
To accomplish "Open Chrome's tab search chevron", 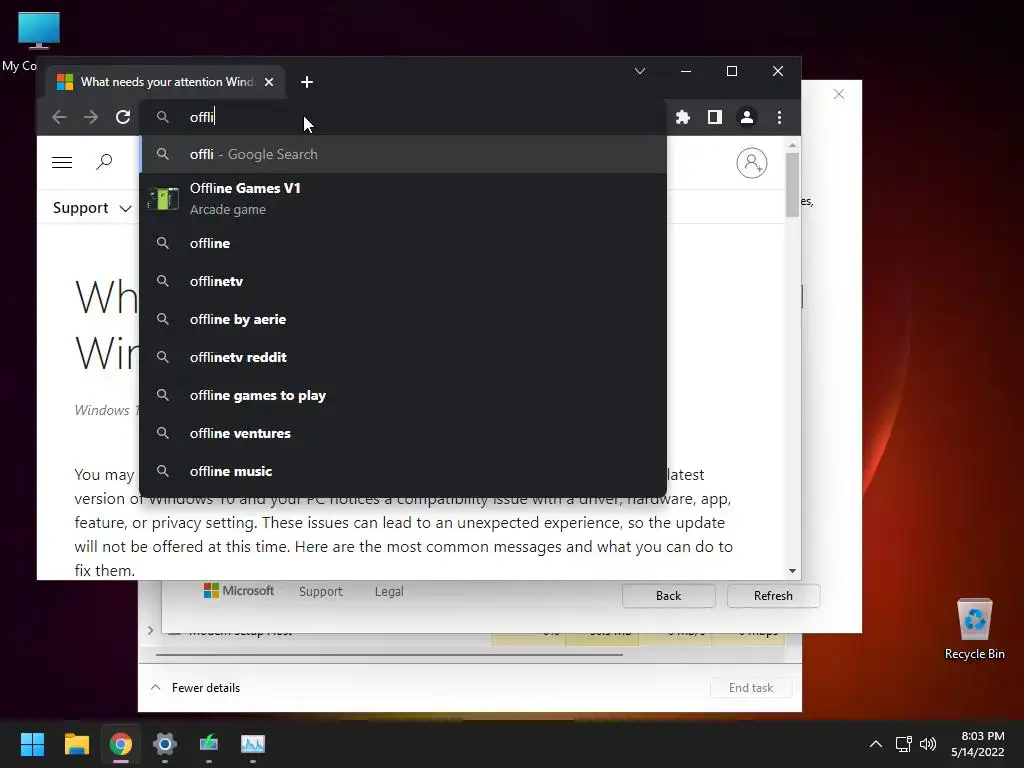I will point(640,71).
